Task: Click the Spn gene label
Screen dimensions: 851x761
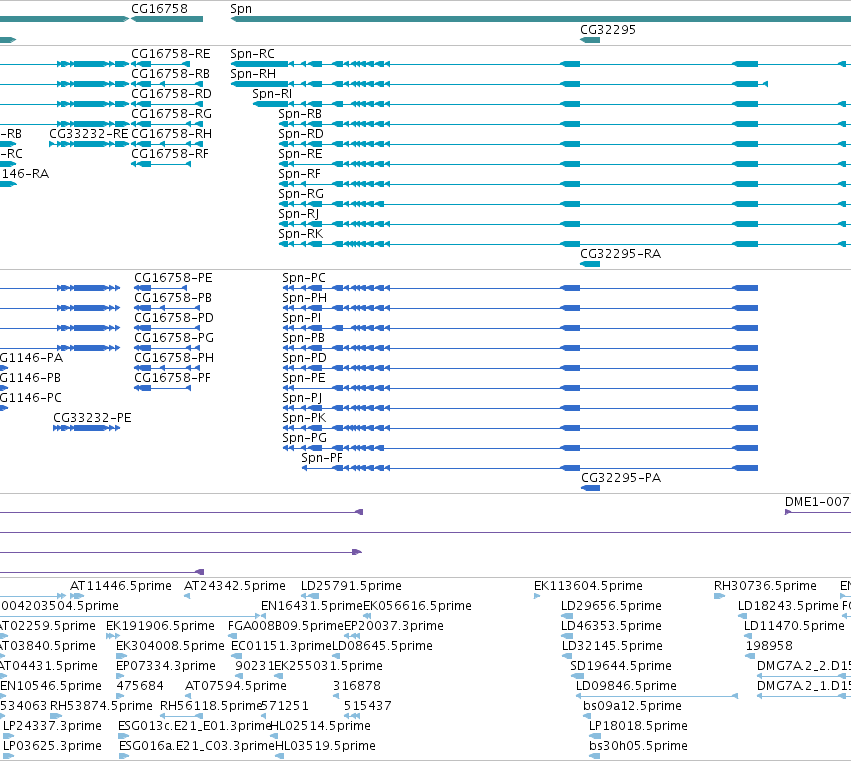Action: click(x=241, y=9)
